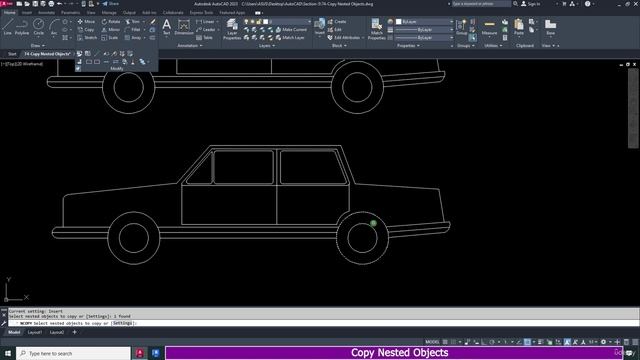Click the Array tool
Screen dimensions: 640x360
[x=133, y=38]
